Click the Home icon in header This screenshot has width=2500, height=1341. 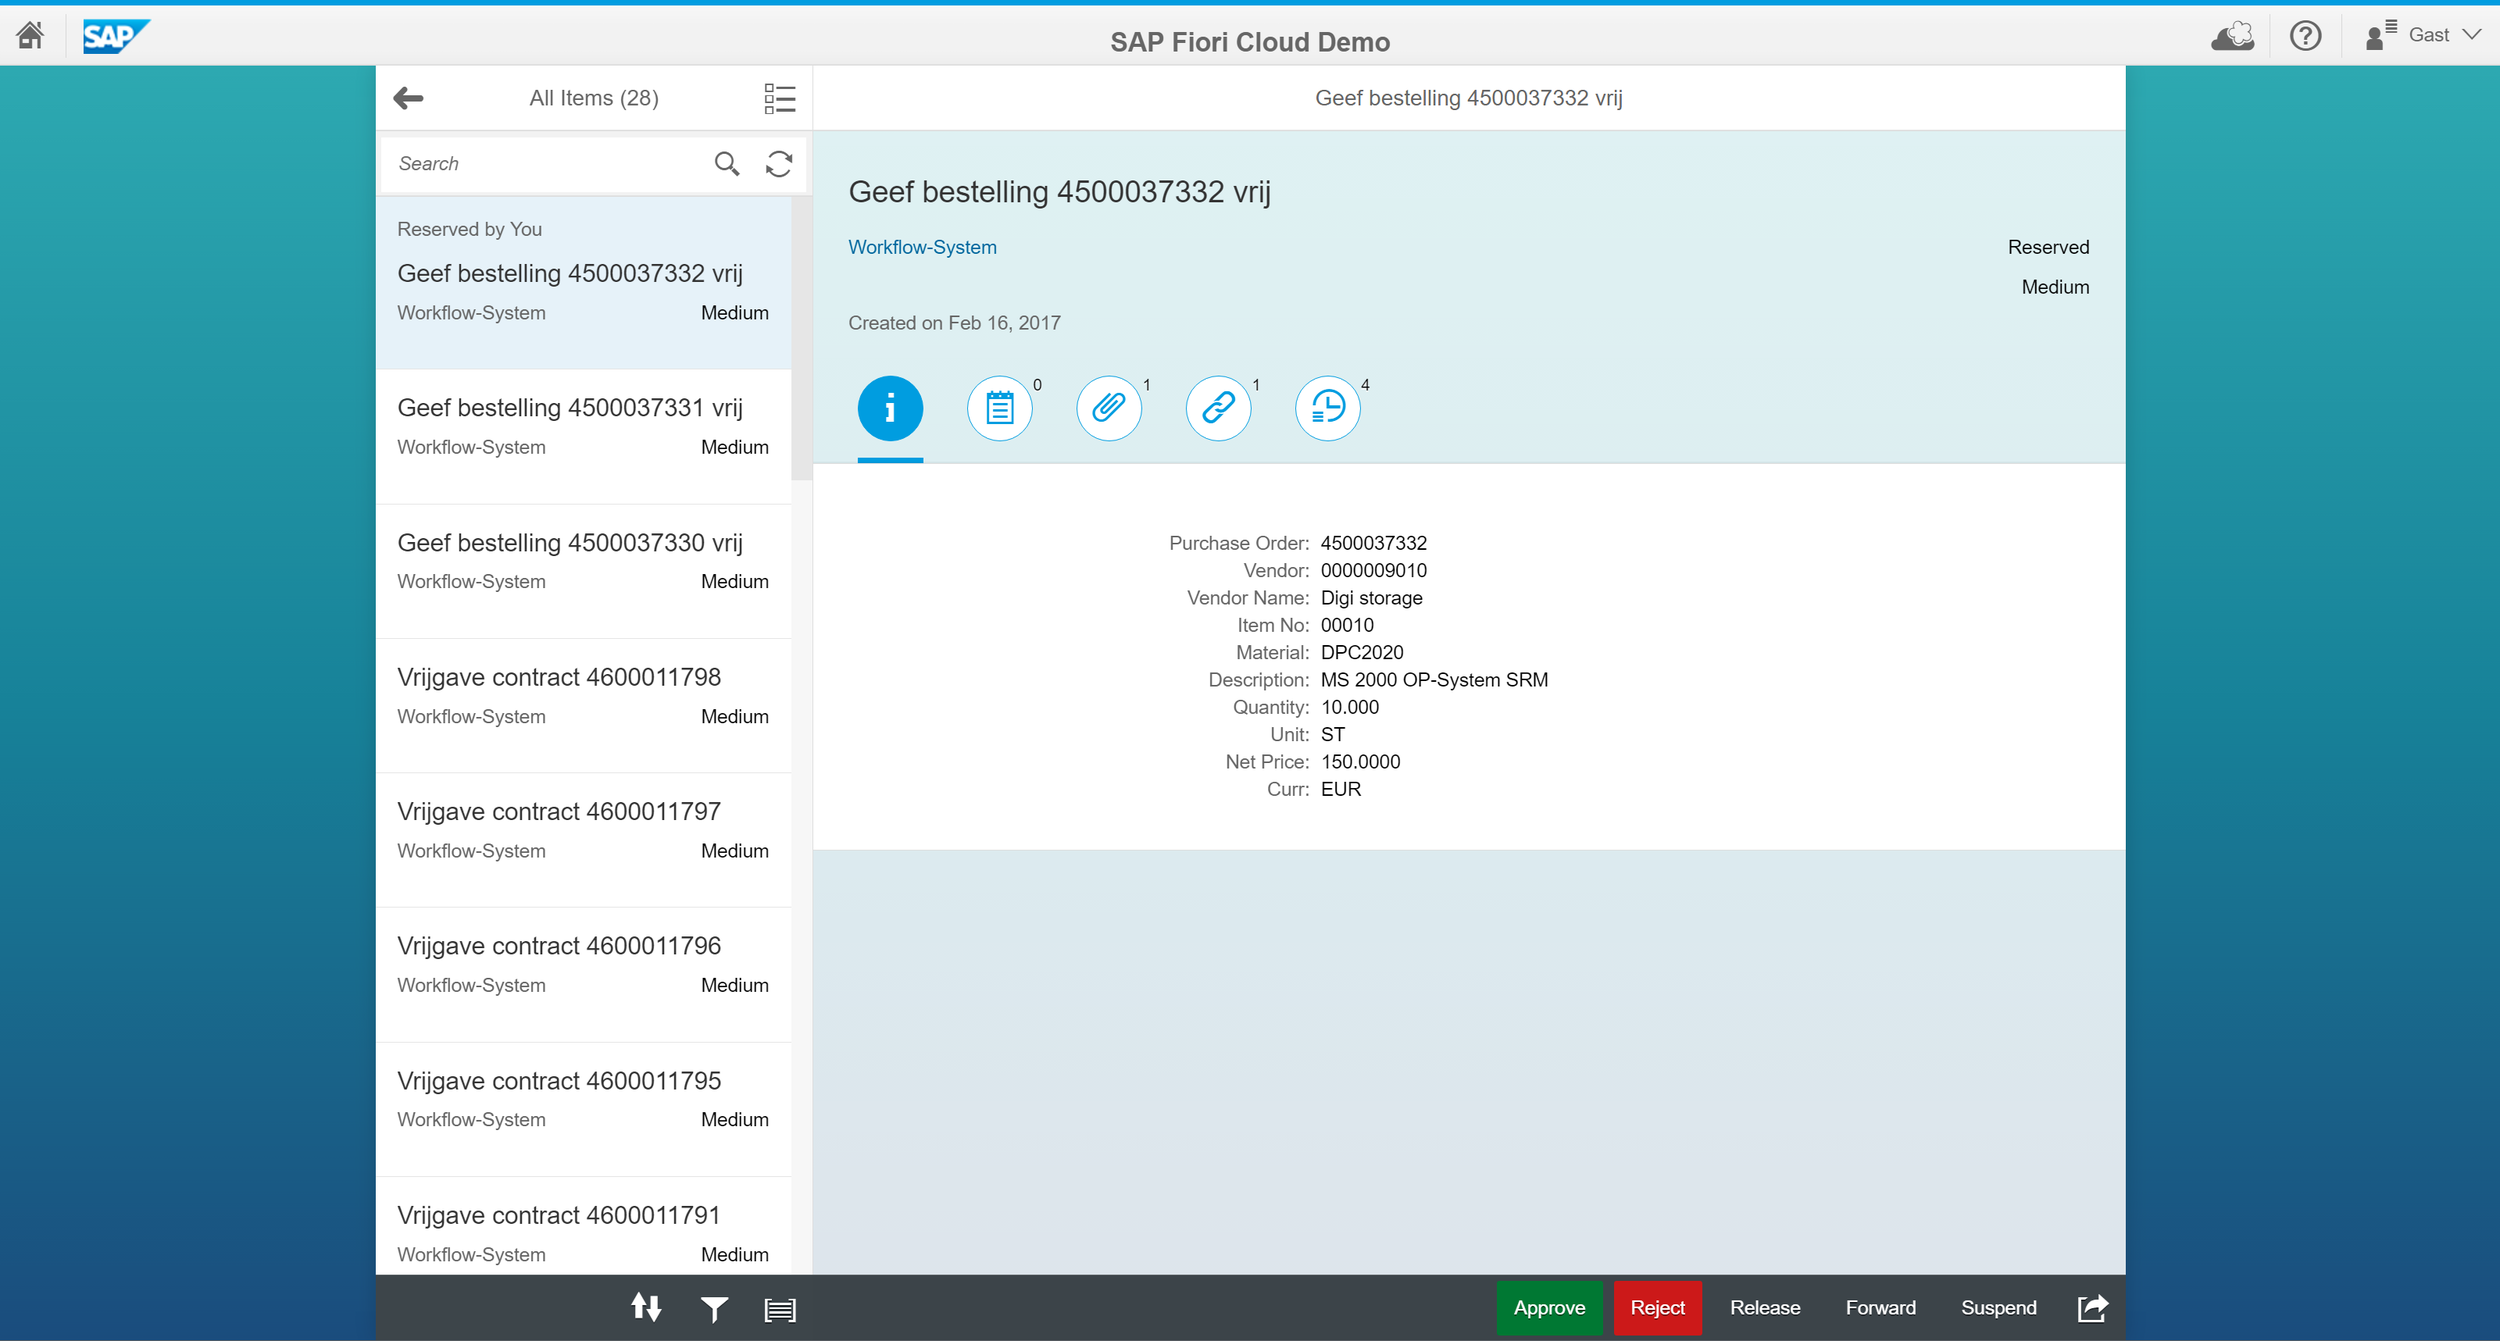coord(30,36)
